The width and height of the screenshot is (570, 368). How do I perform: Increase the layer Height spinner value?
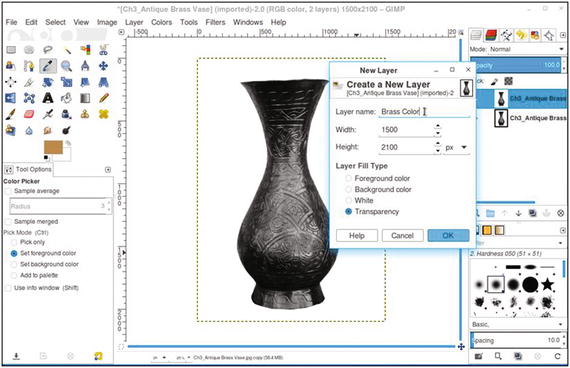pos(438,144)
